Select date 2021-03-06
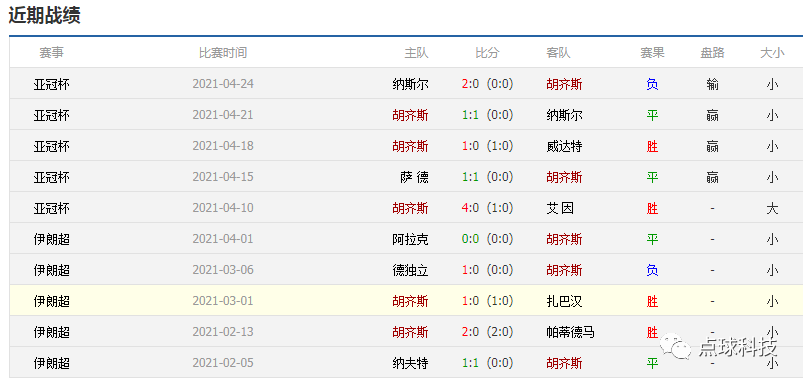Screen dimensions: 803x382 coord(223,270)
